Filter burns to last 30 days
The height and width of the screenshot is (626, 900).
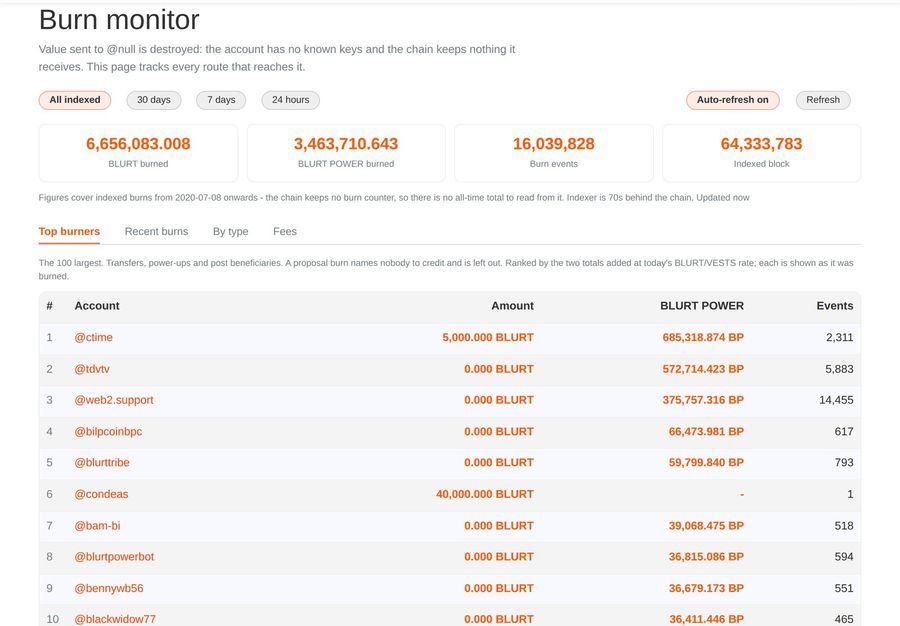point(154,100)
